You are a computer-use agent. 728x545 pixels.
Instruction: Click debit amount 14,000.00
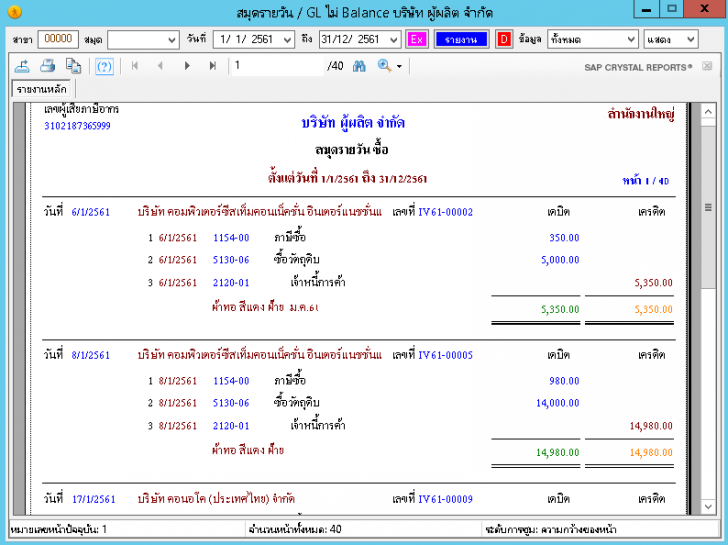[558, 403]
